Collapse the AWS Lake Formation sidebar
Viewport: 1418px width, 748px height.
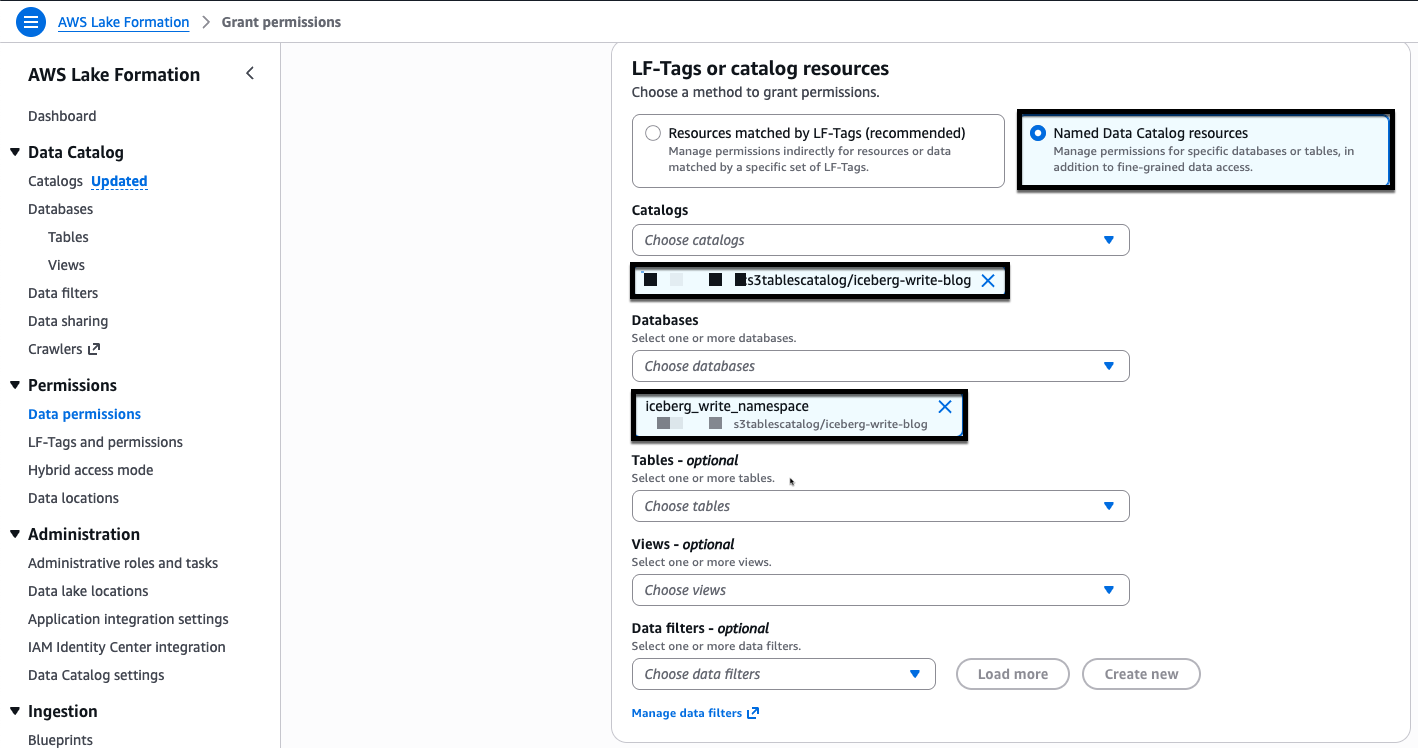point(250,73)
